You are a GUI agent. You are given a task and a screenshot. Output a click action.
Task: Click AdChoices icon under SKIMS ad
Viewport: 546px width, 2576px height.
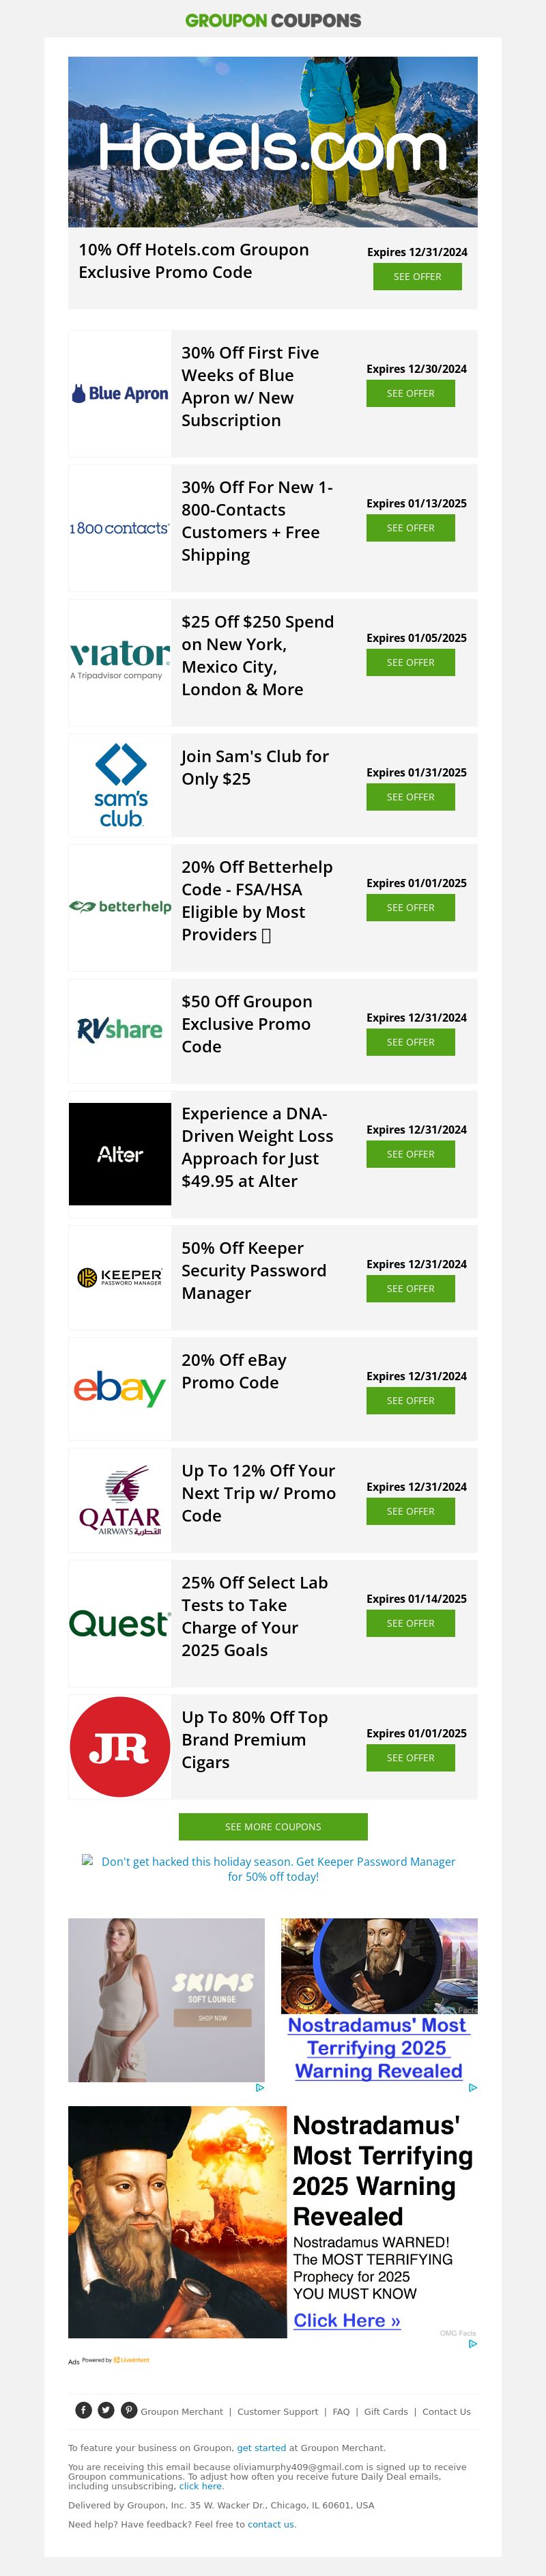[260, 2088]
